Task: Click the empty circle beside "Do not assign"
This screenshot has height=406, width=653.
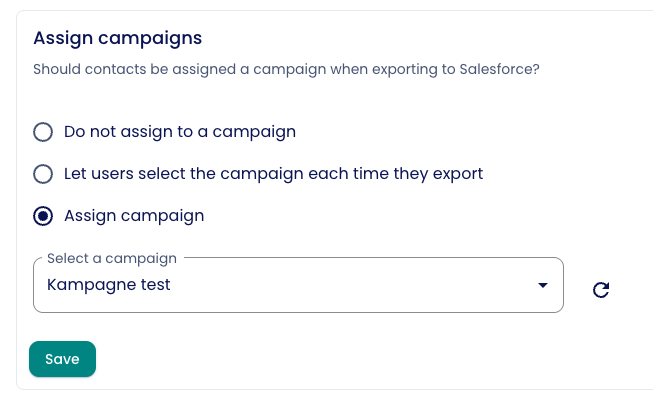Action: (x=43, y=132)
